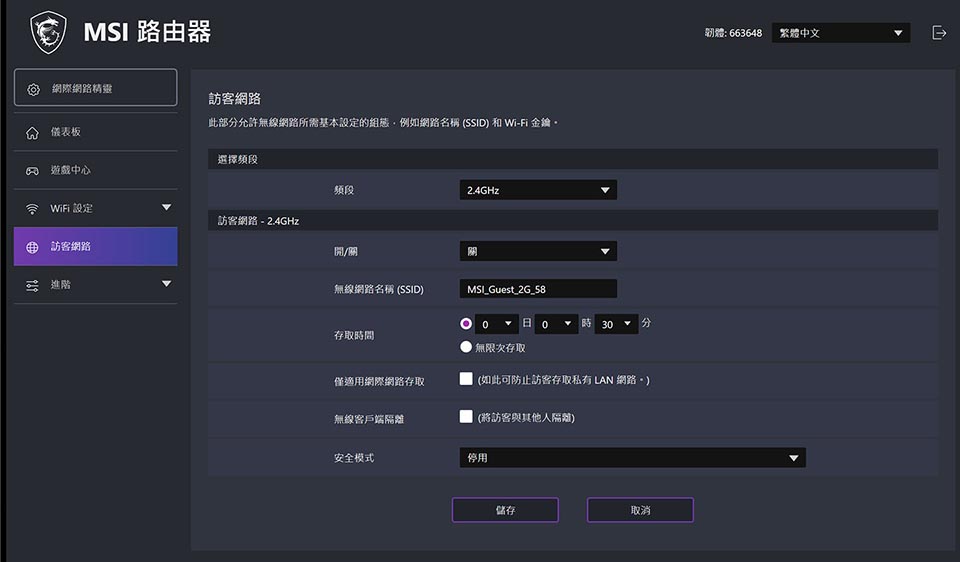The height and width of the screenshot is (562, 960).
Task: Click the MSI 路由器 title text
Action: [147, 32]
